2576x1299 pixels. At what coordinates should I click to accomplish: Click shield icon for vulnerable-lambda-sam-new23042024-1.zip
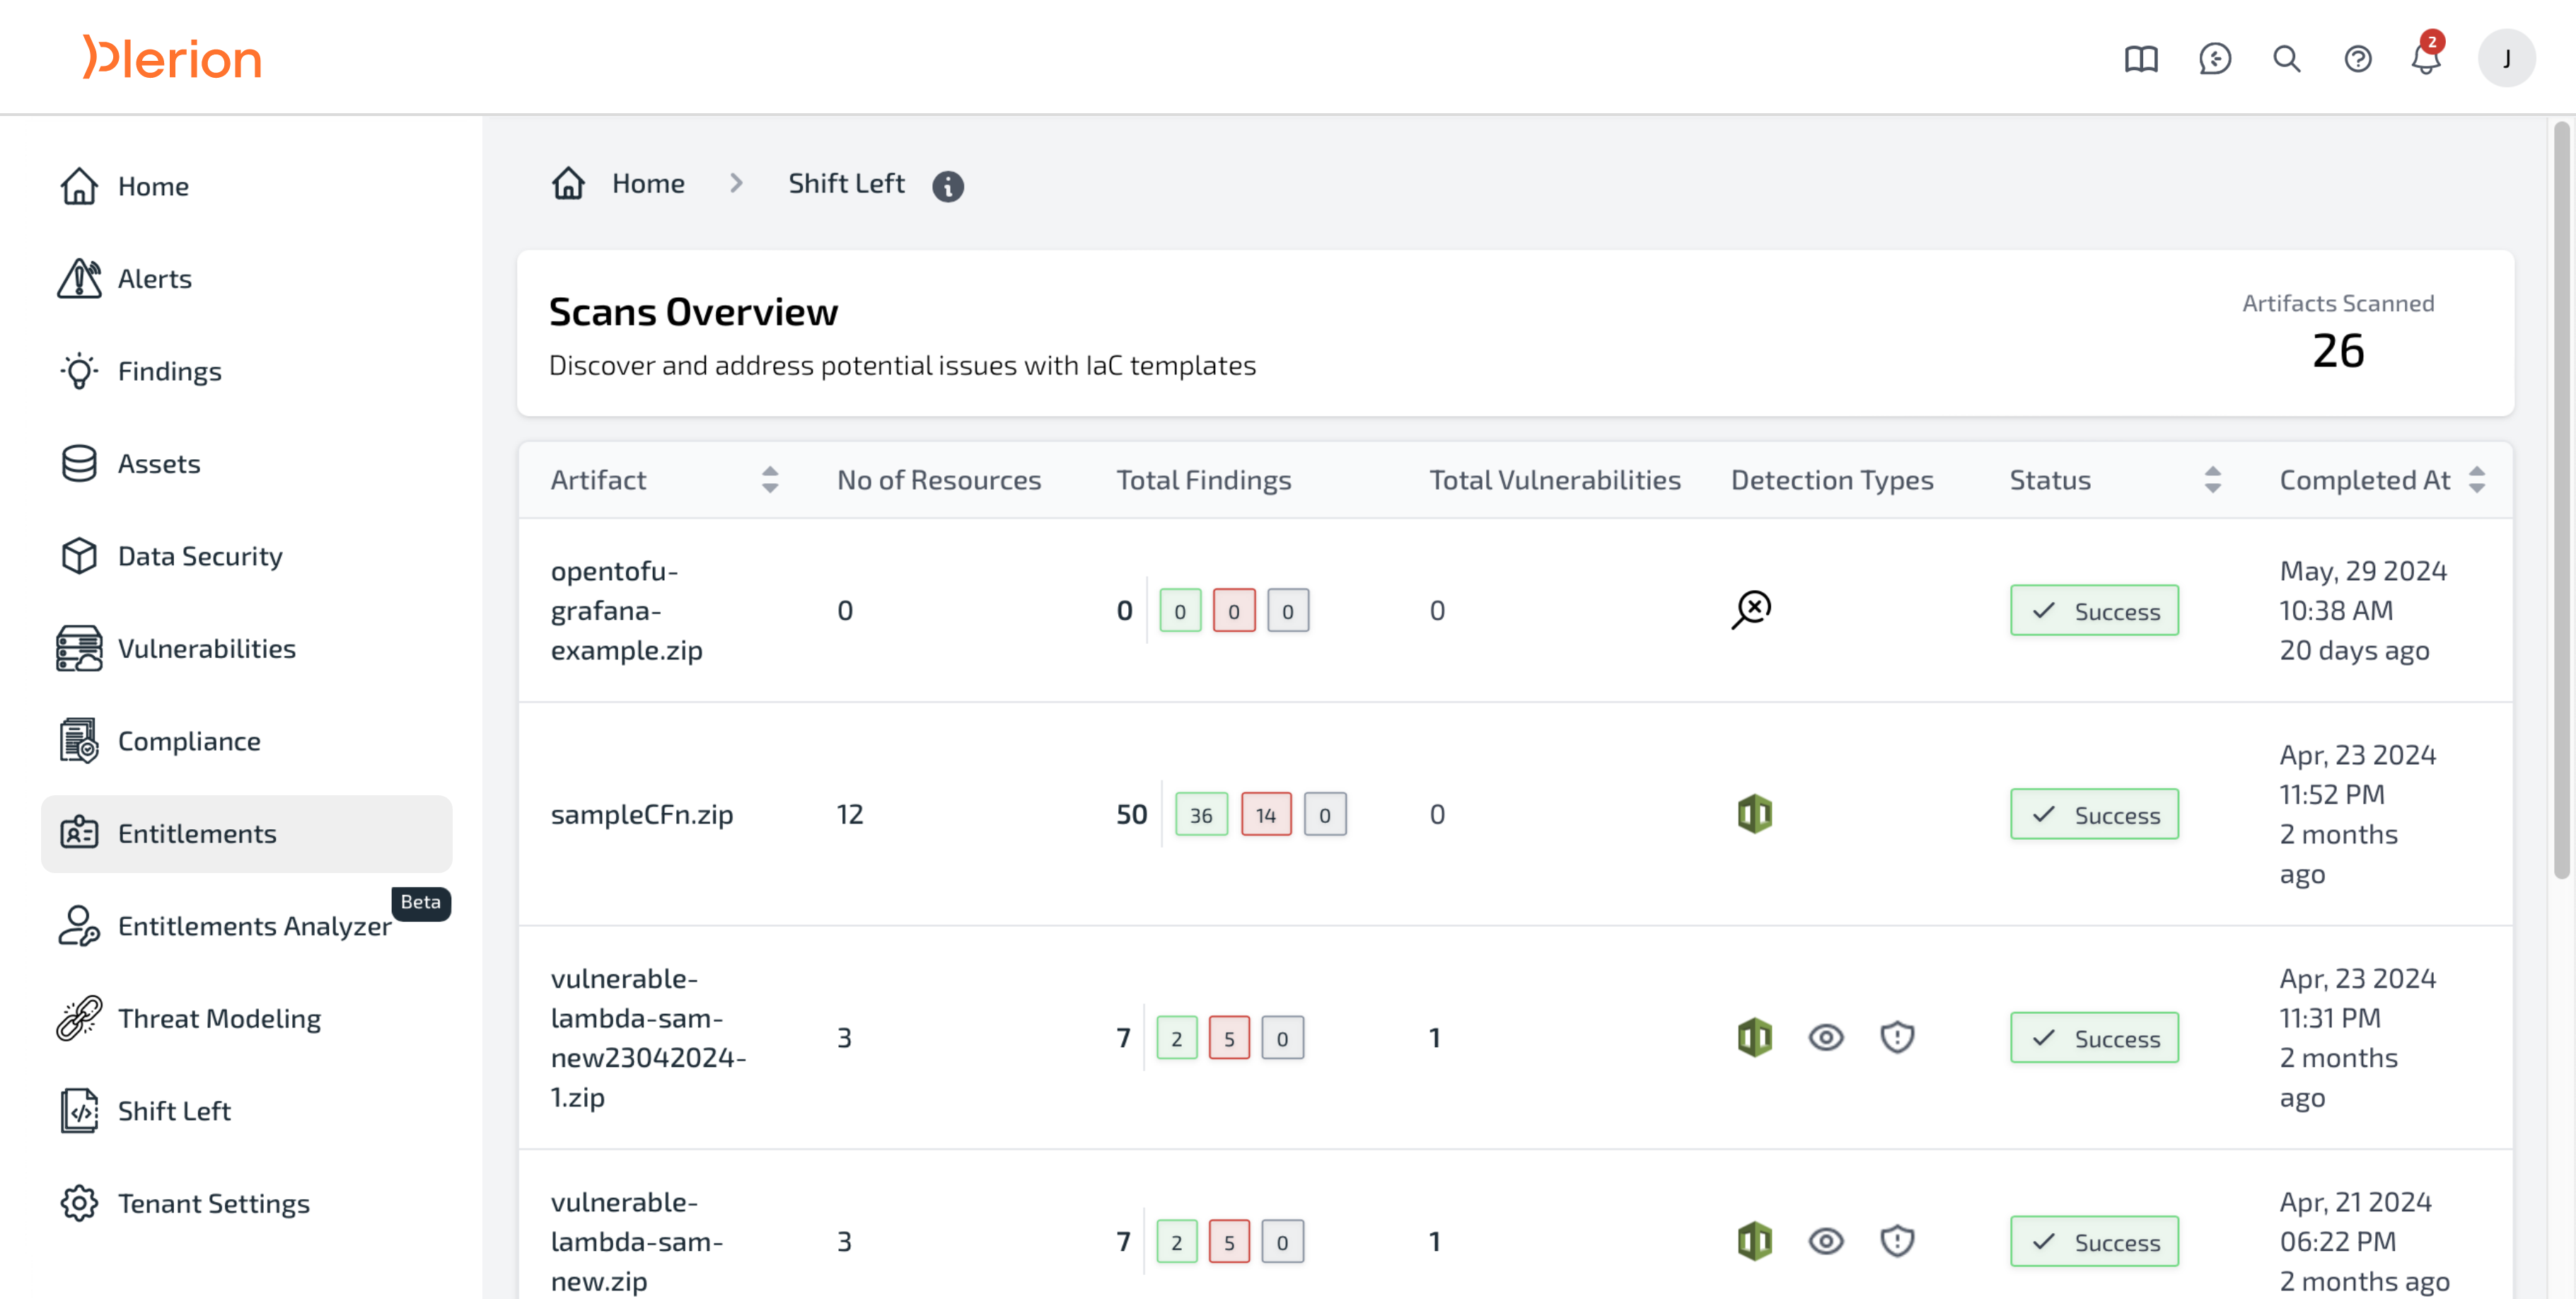click(x=1896, y=1037)
